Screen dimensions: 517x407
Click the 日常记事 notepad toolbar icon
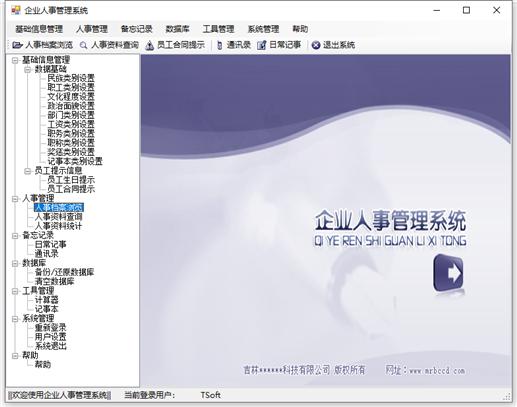pyautogui.click(x=262, y=45)
